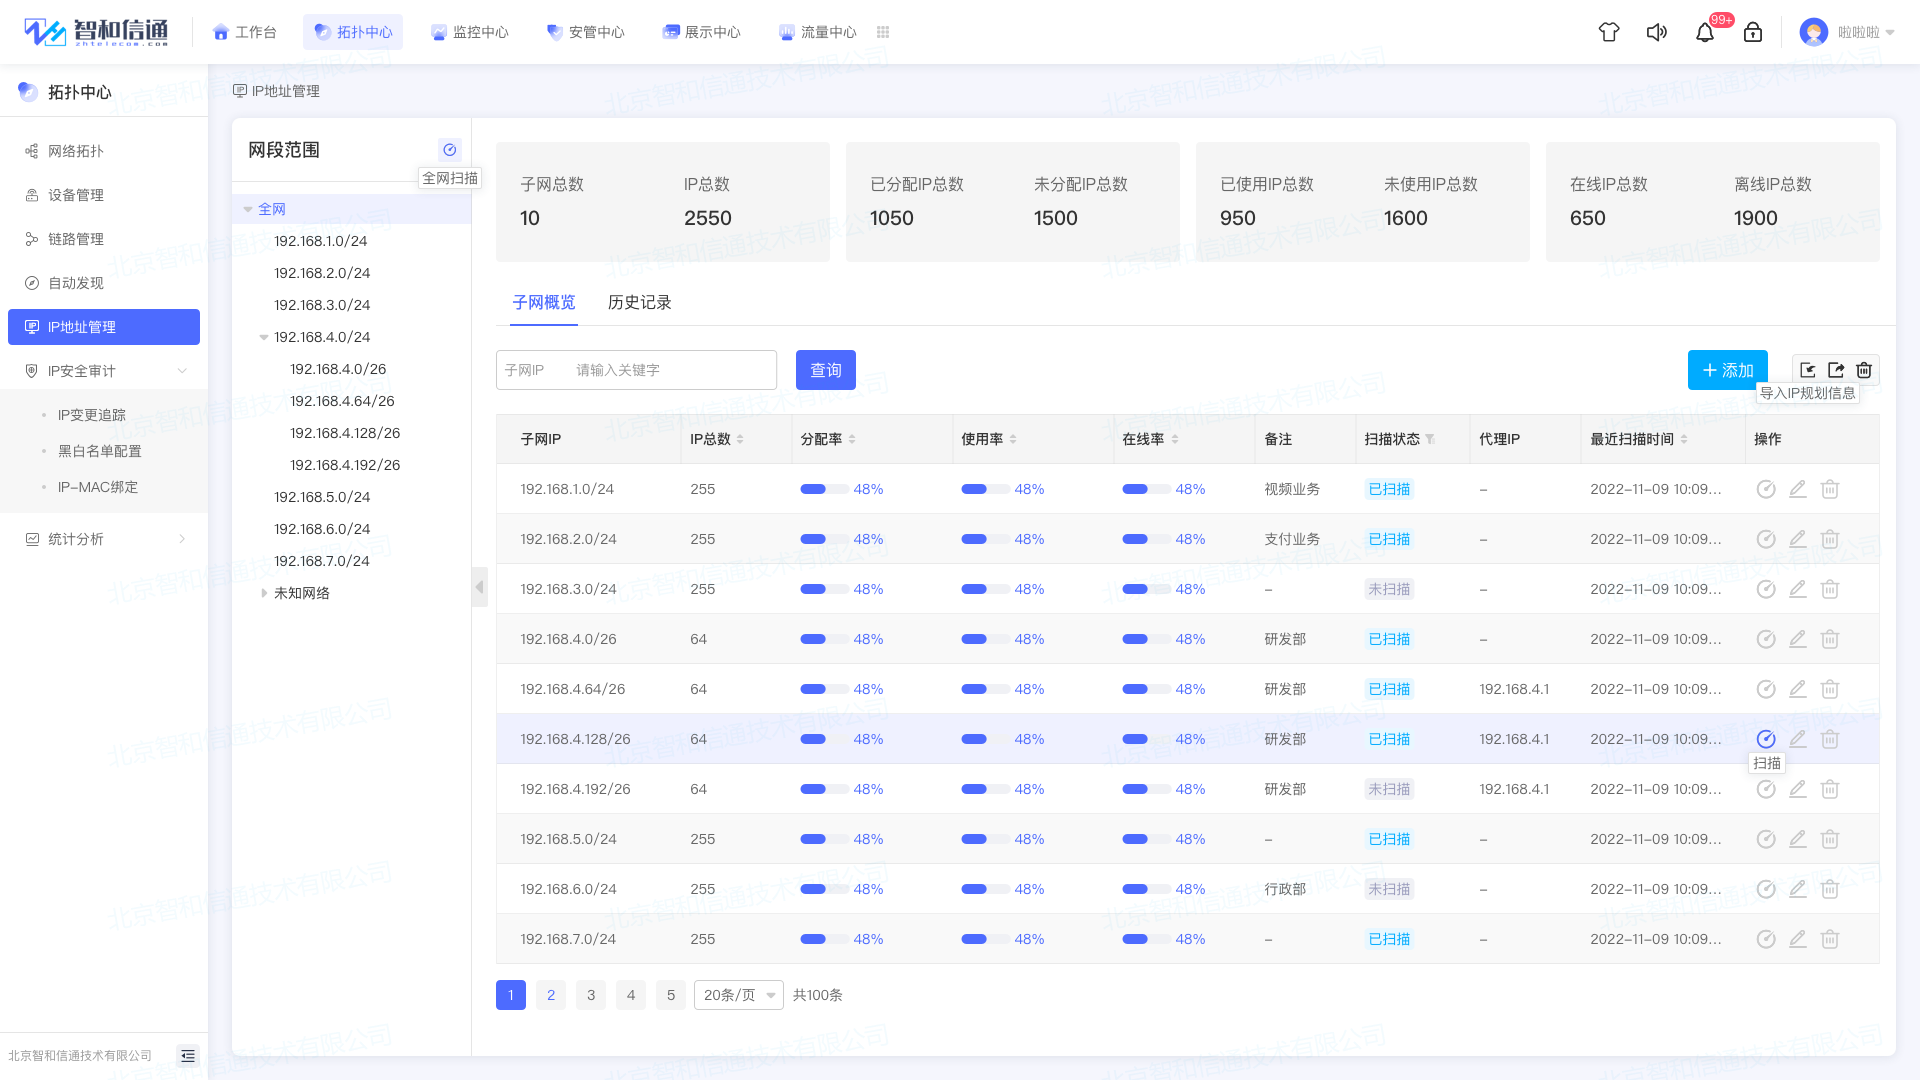Click the full-network scan icon beside 网段范围
Image resolution: width=1920 pixels, height=1080 pixels.
pyautogui.click(x=450, y=150)
